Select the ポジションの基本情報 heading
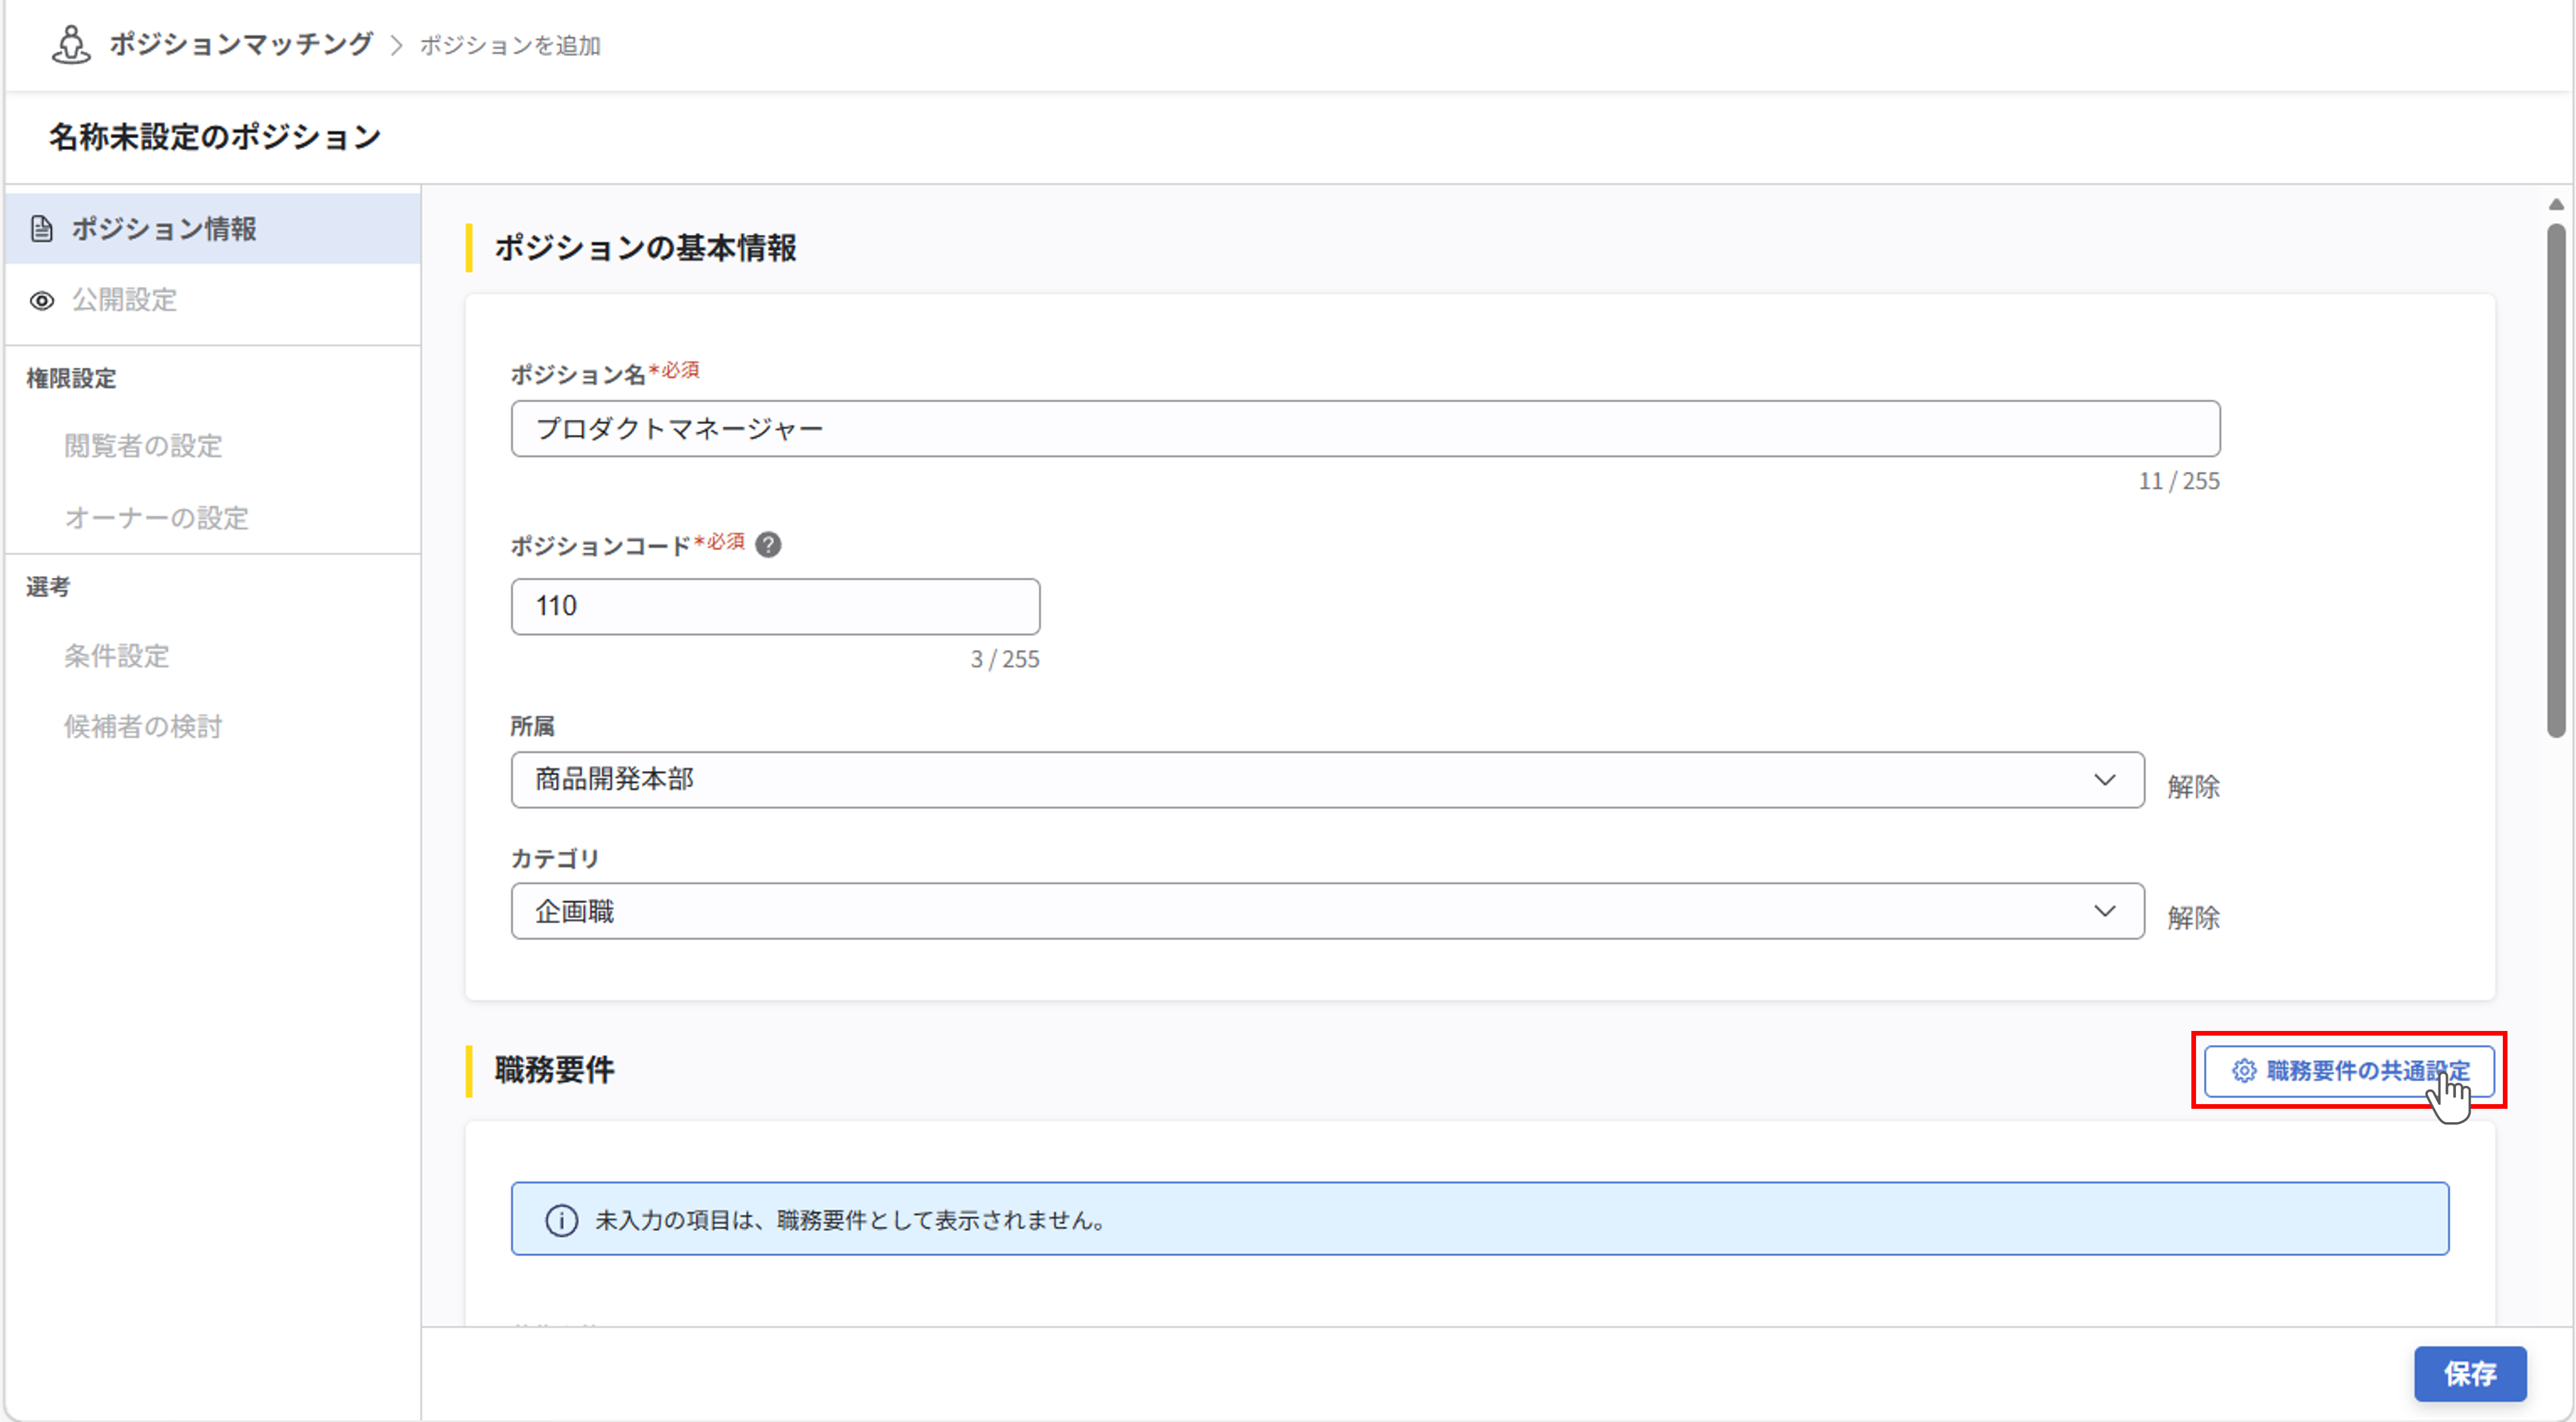The width and height of the screenshot is (2576, 1422). (x=645, y=248)
